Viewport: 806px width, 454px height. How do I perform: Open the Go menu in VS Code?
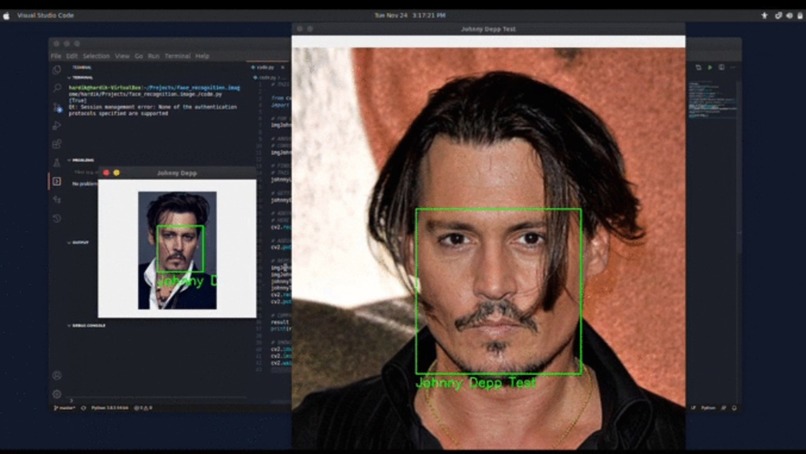(x=139, y=56)
